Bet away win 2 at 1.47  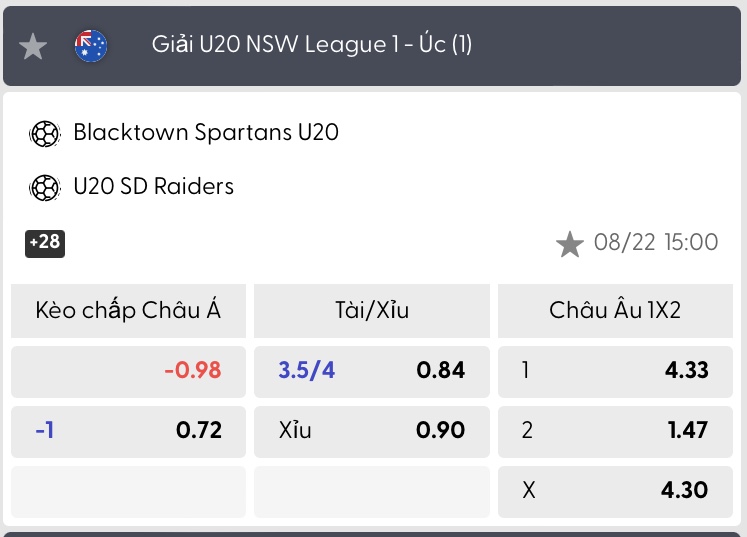pos(615,432)
